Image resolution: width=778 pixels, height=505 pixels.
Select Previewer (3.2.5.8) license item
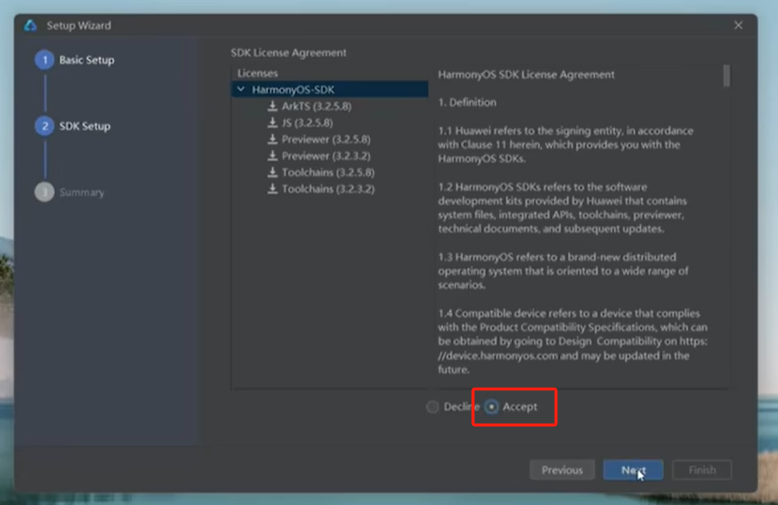point(326,139)
